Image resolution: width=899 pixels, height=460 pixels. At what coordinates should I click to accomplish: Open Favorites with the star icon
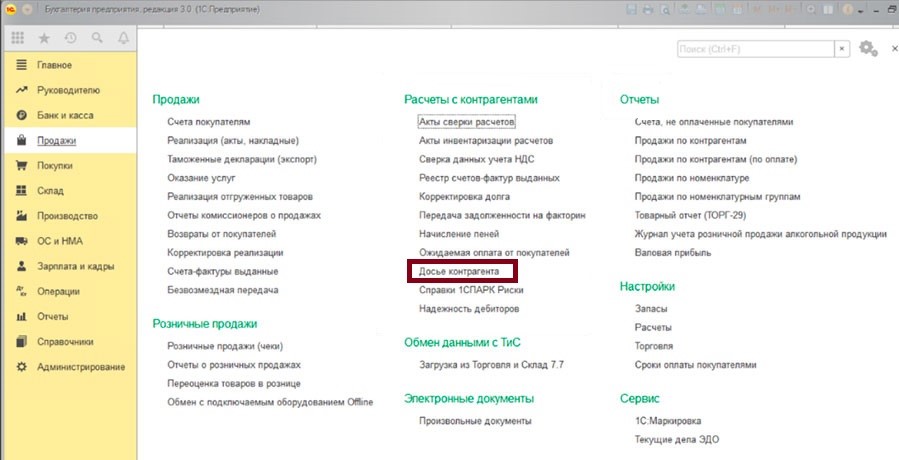pos(44,38)
